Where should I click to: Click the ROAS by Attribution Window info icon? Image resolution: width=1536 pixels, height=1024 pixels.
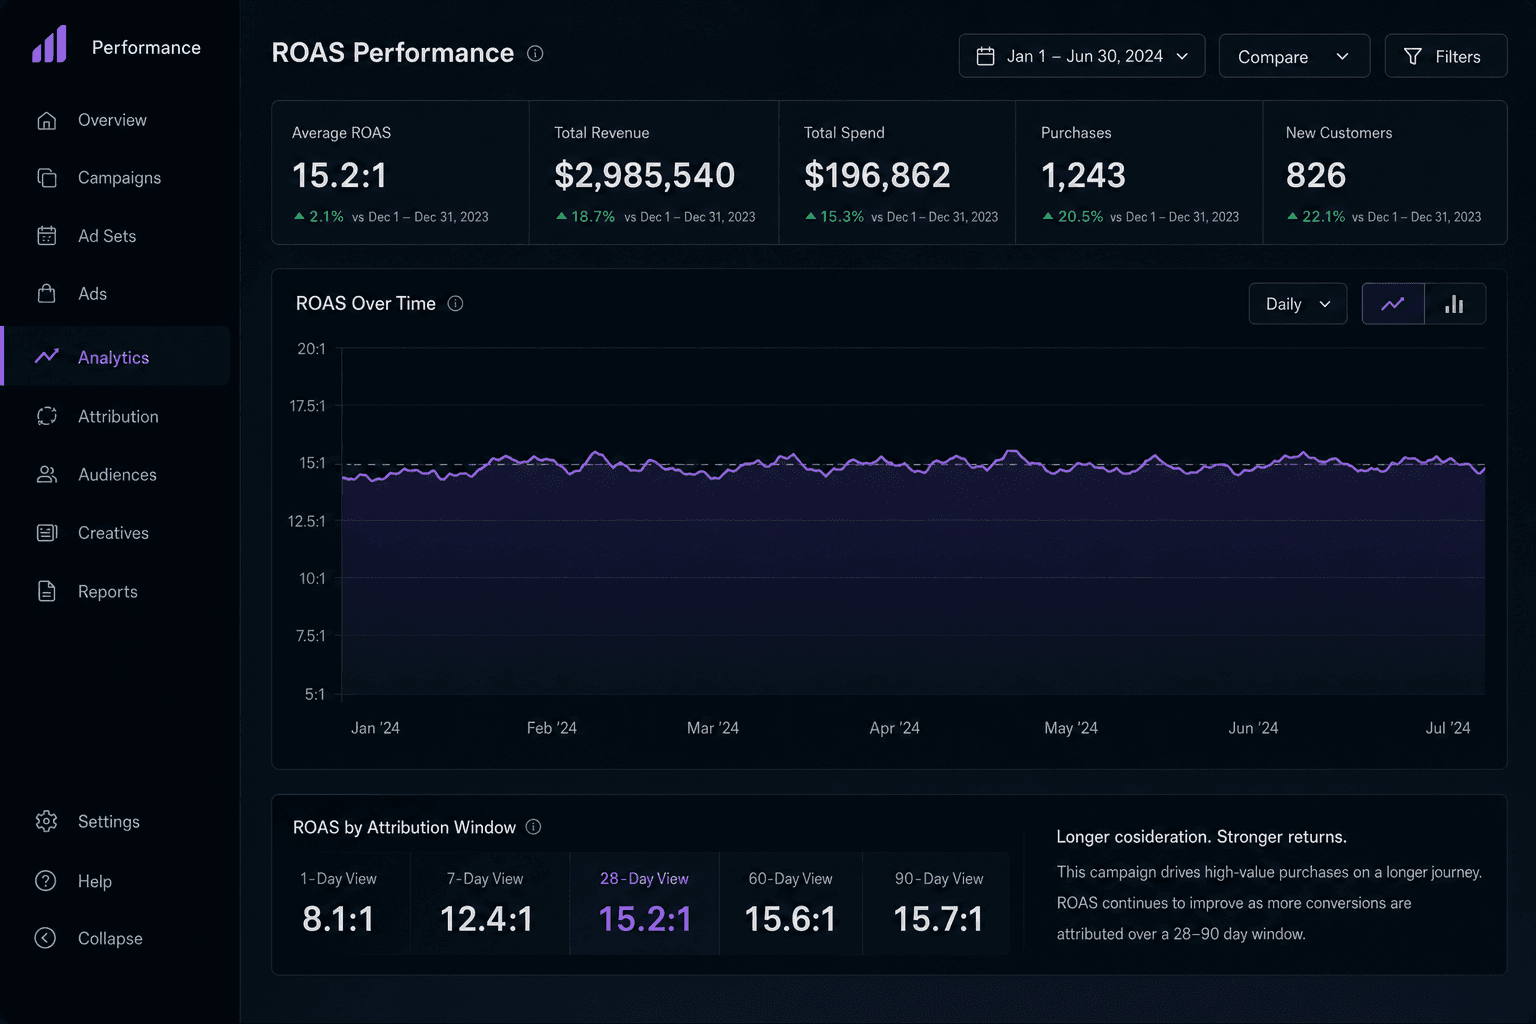click(x=533, y=827)
